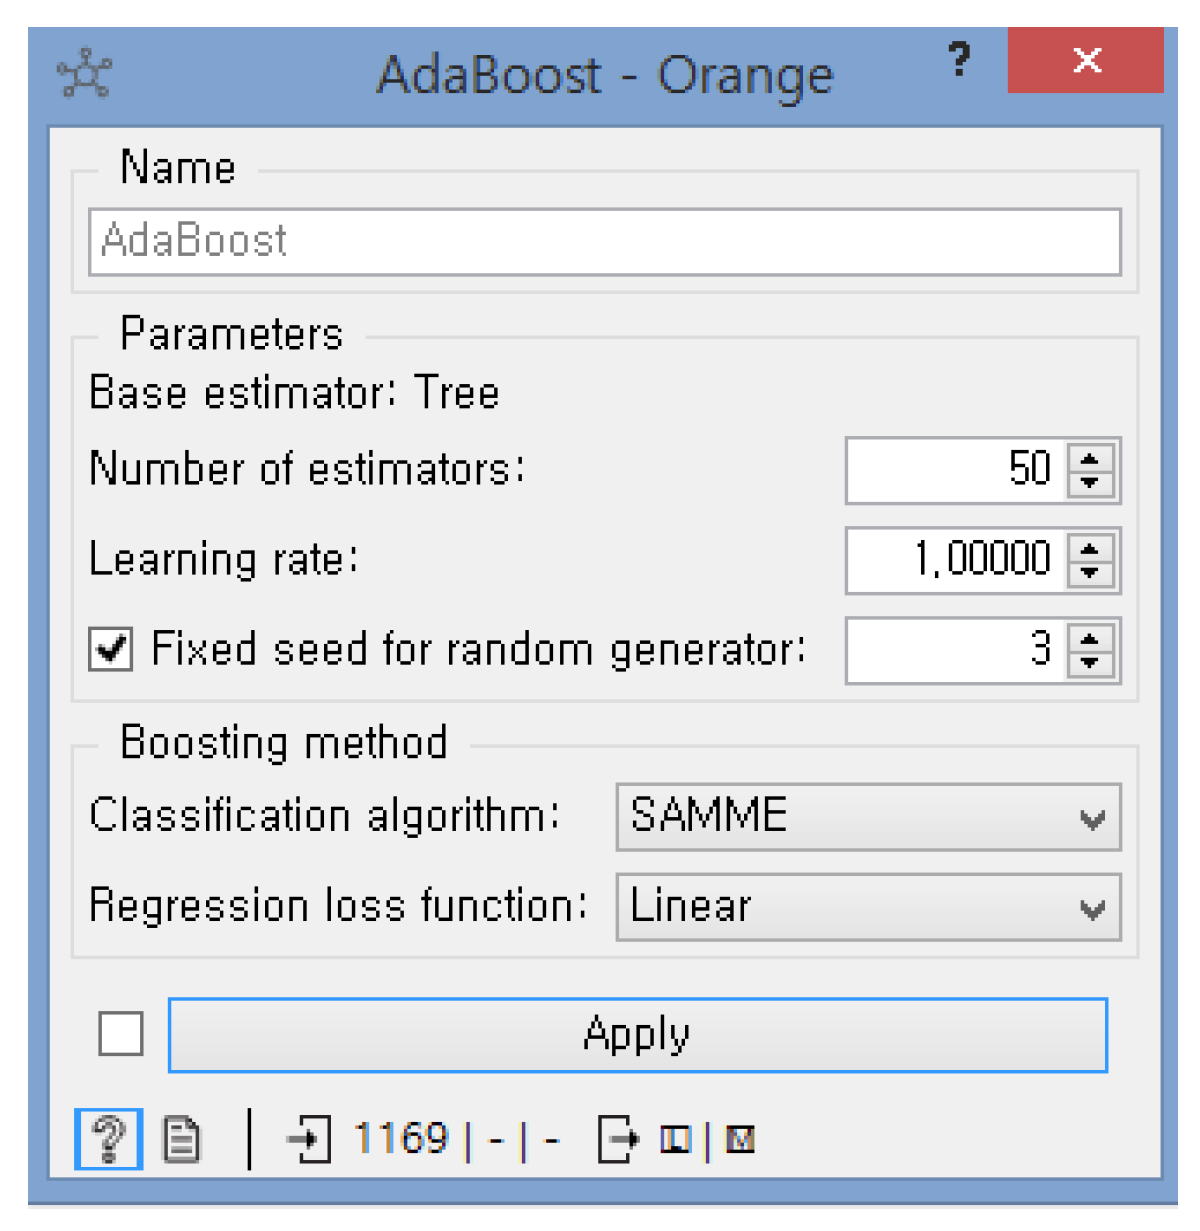Open the help question mark in status bar

coord(109,1139)
